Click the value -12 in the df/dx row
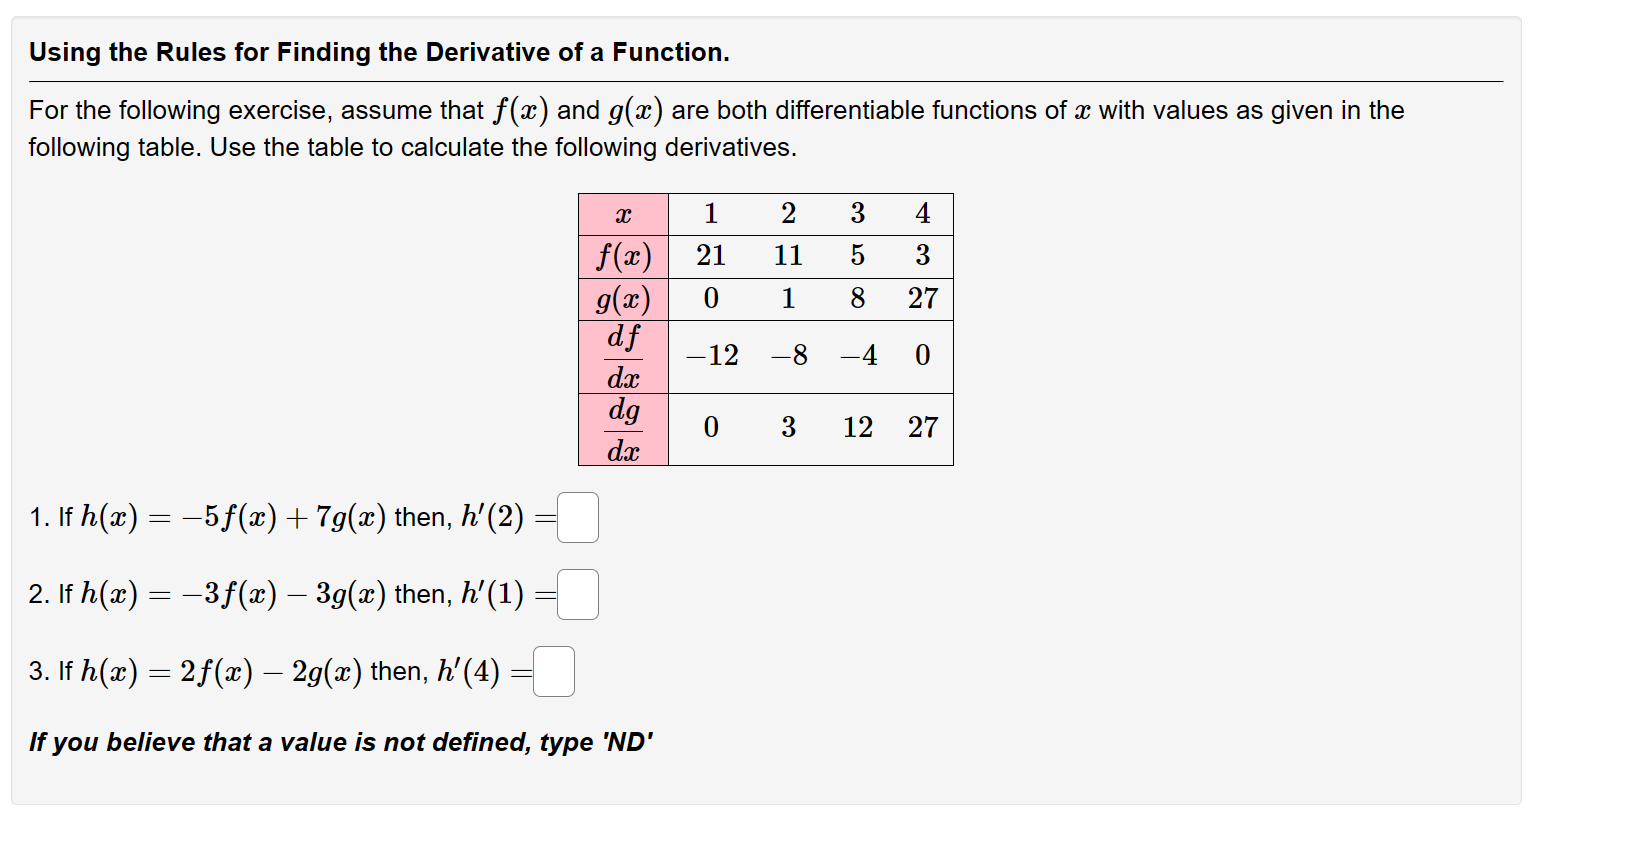The width and height of the screenshot is (1626, 847). [711, 356]
